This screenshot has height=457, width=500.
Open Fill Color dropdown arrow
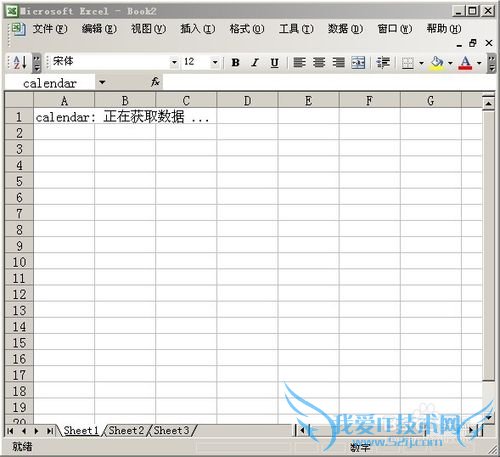pos(450,63)
